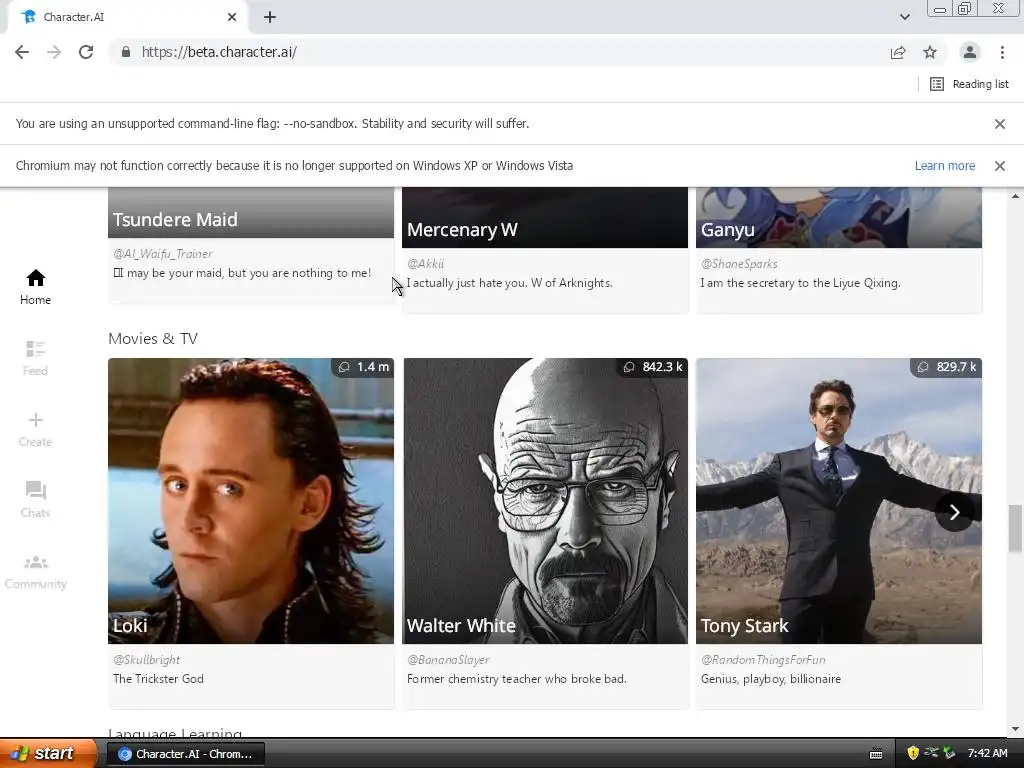Go to Home in the sidebar
1024x768 pixels.
(x=35, y=287)
